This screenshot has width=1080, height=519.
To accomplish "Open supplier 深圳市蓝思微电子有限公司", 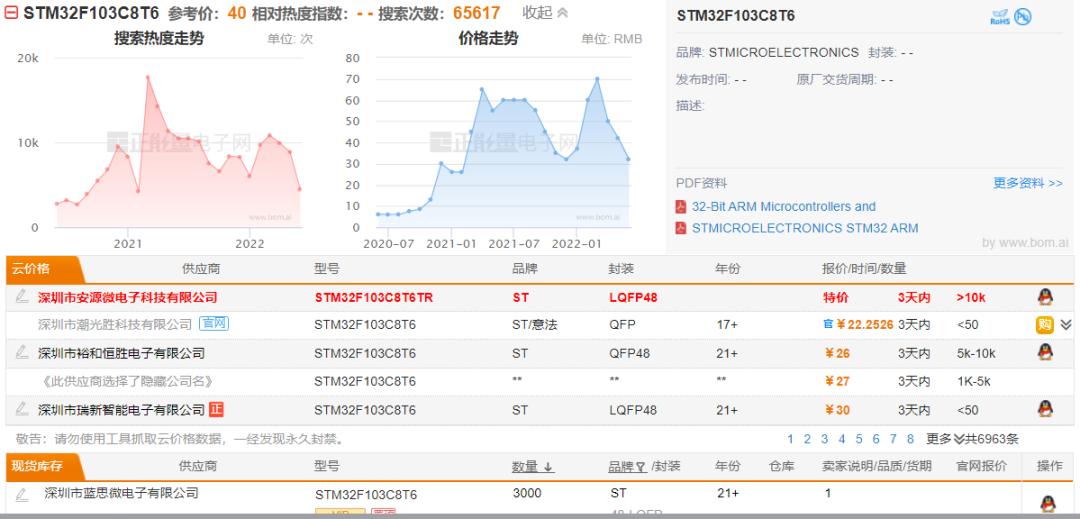I will point(121,493).
